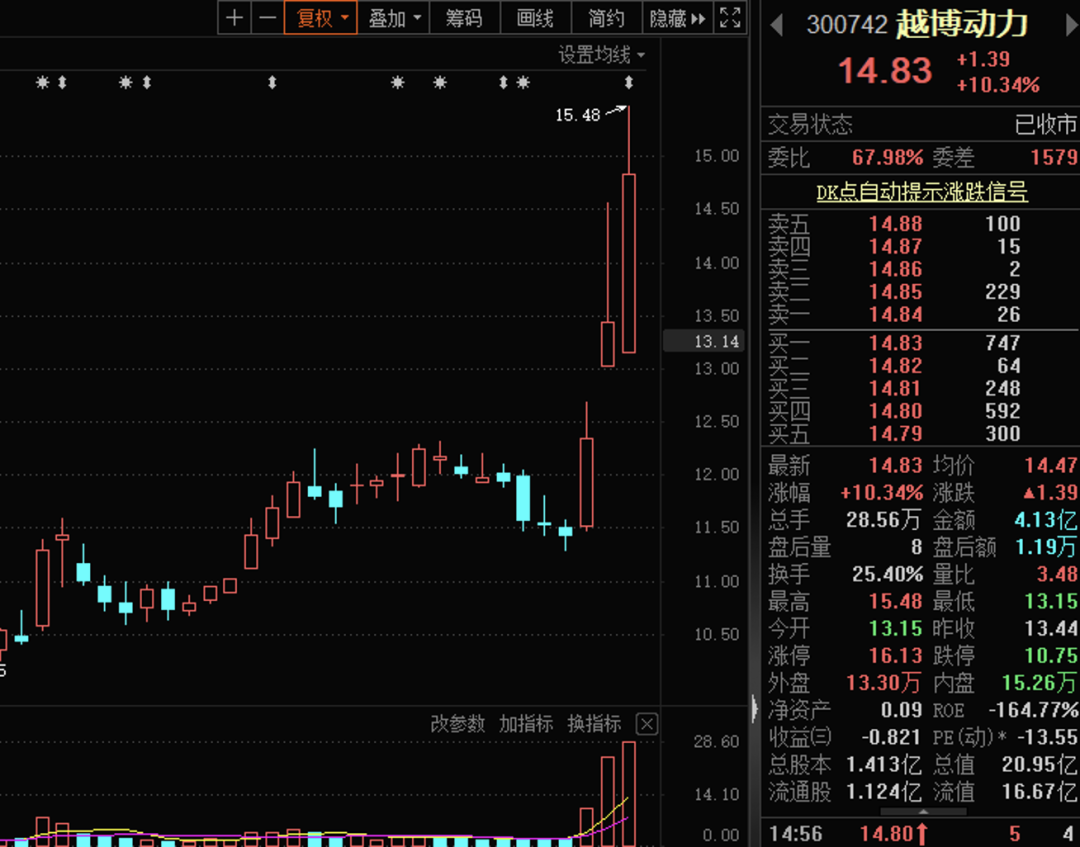1080x847 pixels.
Task: Open the 叠加 overlay dropdown
Action: (x=394, y=18)
